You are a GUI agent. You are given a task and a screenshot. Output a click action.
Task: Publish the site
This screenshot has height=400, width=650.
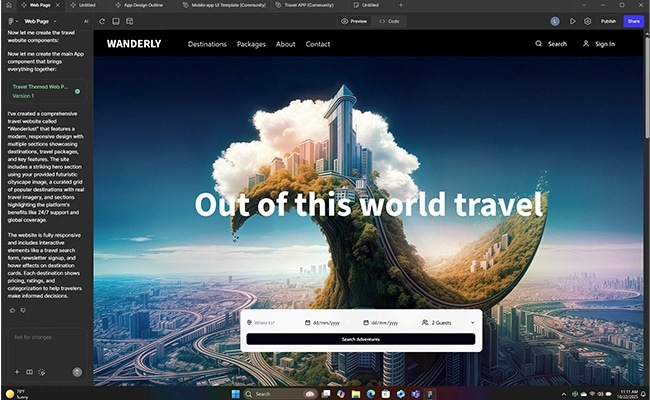(608, 21)
